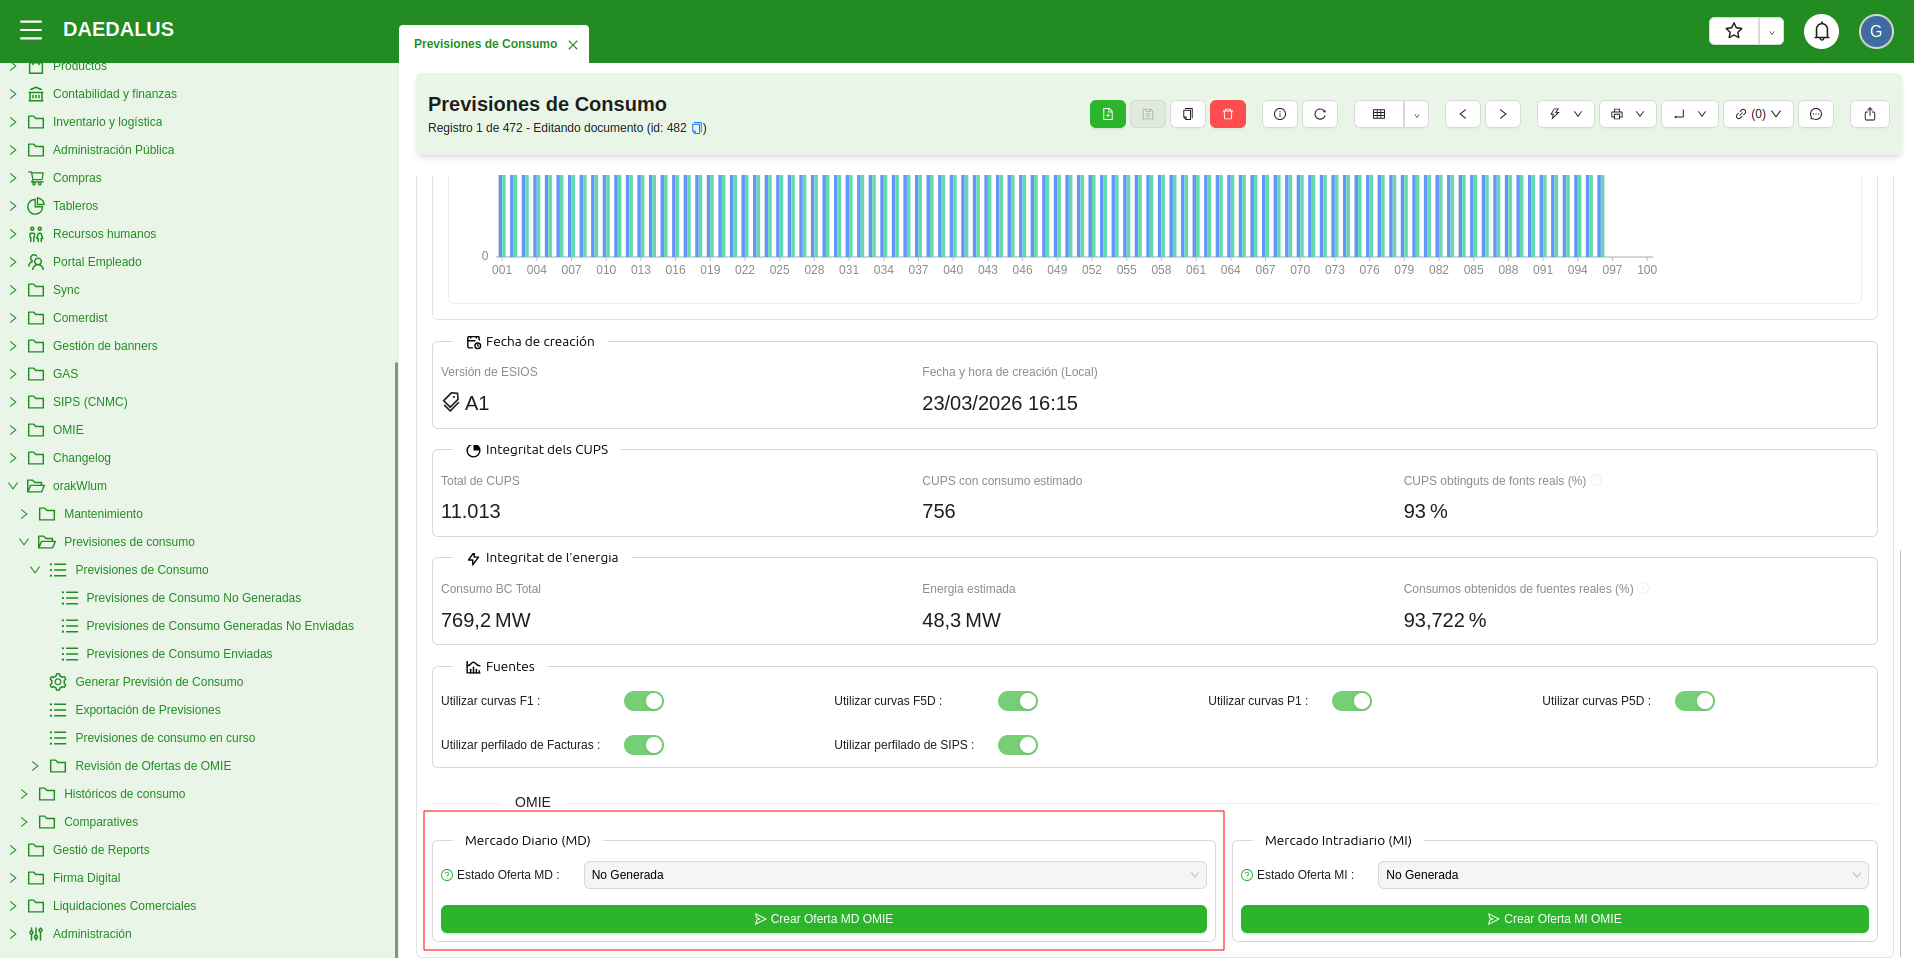Open the Estado Oferta MI select field
This screenshot has height=958, width=1914.
(1622, 875)
